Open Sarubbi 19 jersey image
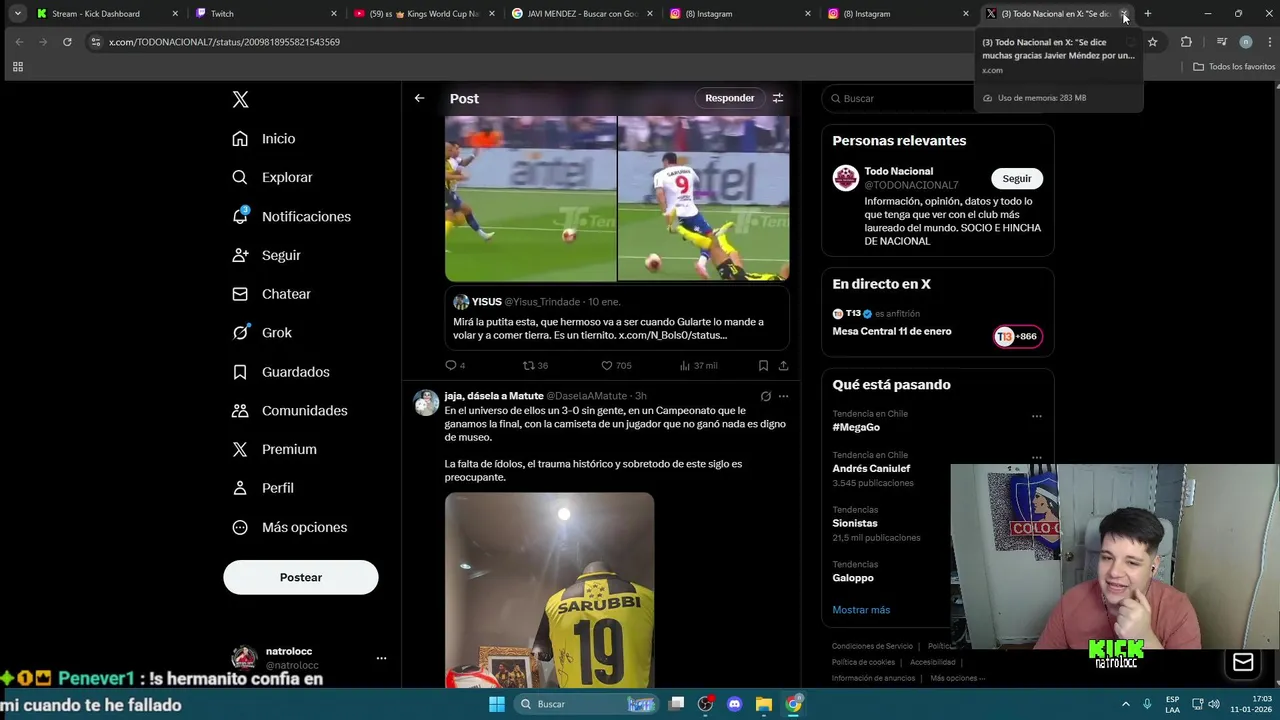 click(x=549, y=590)
